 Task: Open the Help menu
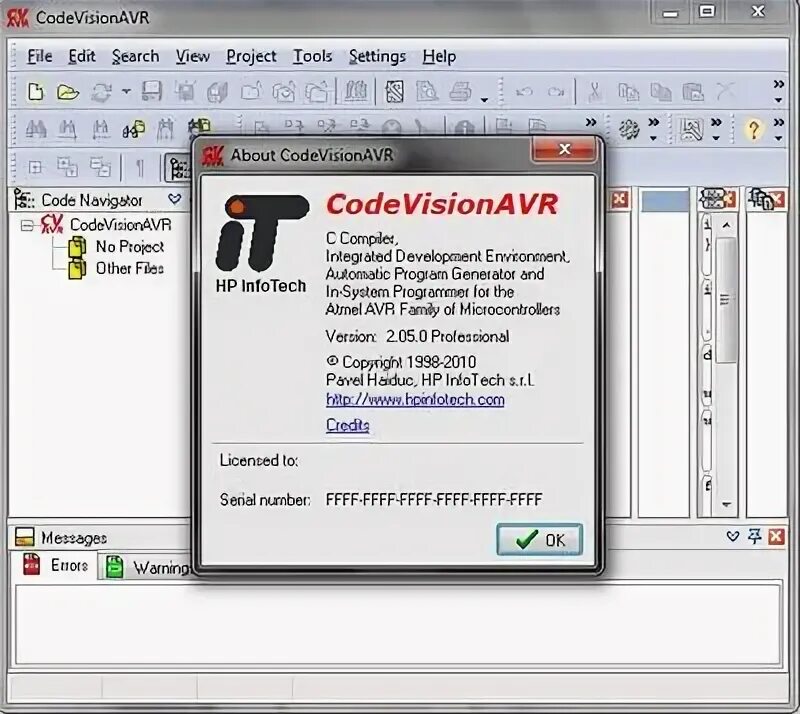[x=439, y=57]
